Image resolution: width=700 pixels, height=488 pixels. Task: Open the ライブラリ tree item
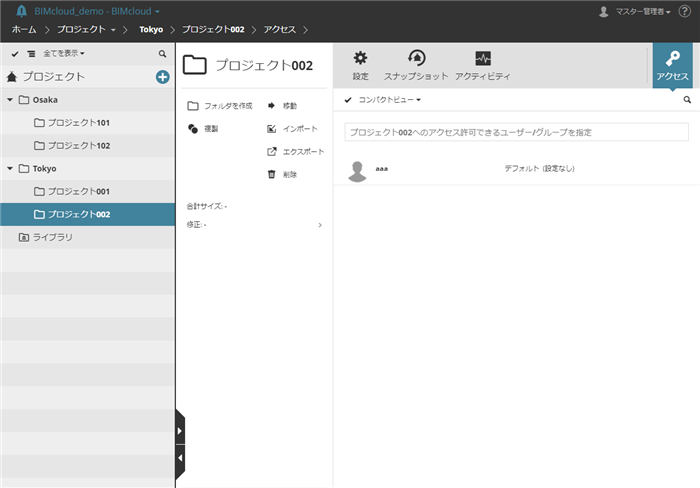click(88, 237)
